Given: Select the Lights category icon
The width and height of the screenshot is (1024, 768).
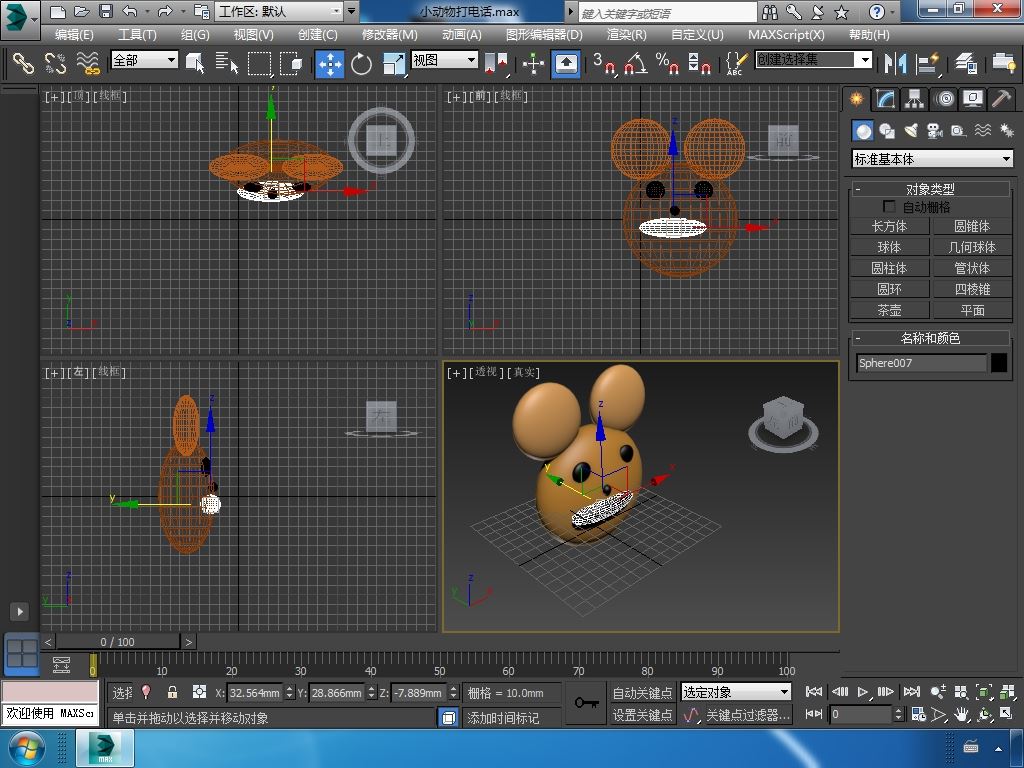Looking at the screenshot, I should pyautogui.click(x=910, y=131).
